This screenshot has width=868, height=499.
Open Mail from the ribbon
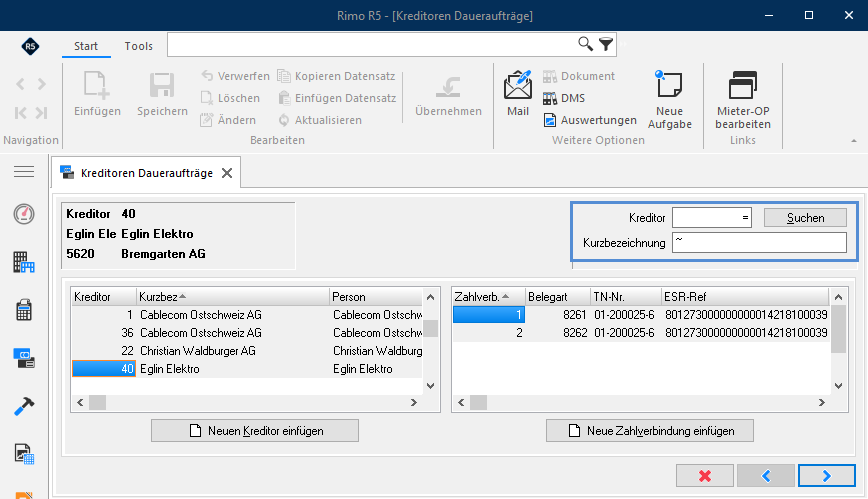518,94
